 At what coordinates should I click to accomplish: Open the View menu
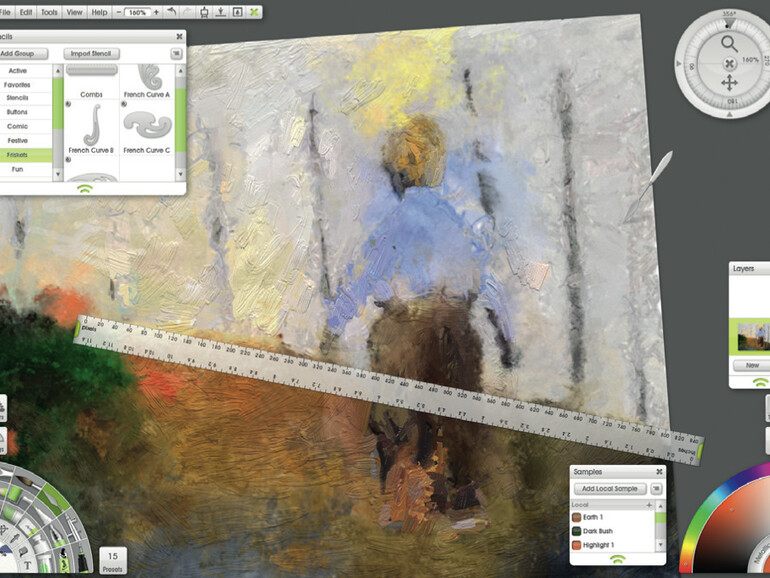(74, 12)
